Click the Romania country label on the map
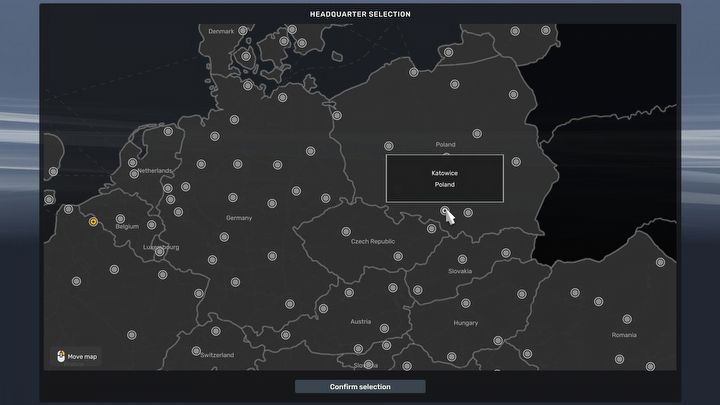The width and height of the screenshot is (720, 405). click(624, 335)
